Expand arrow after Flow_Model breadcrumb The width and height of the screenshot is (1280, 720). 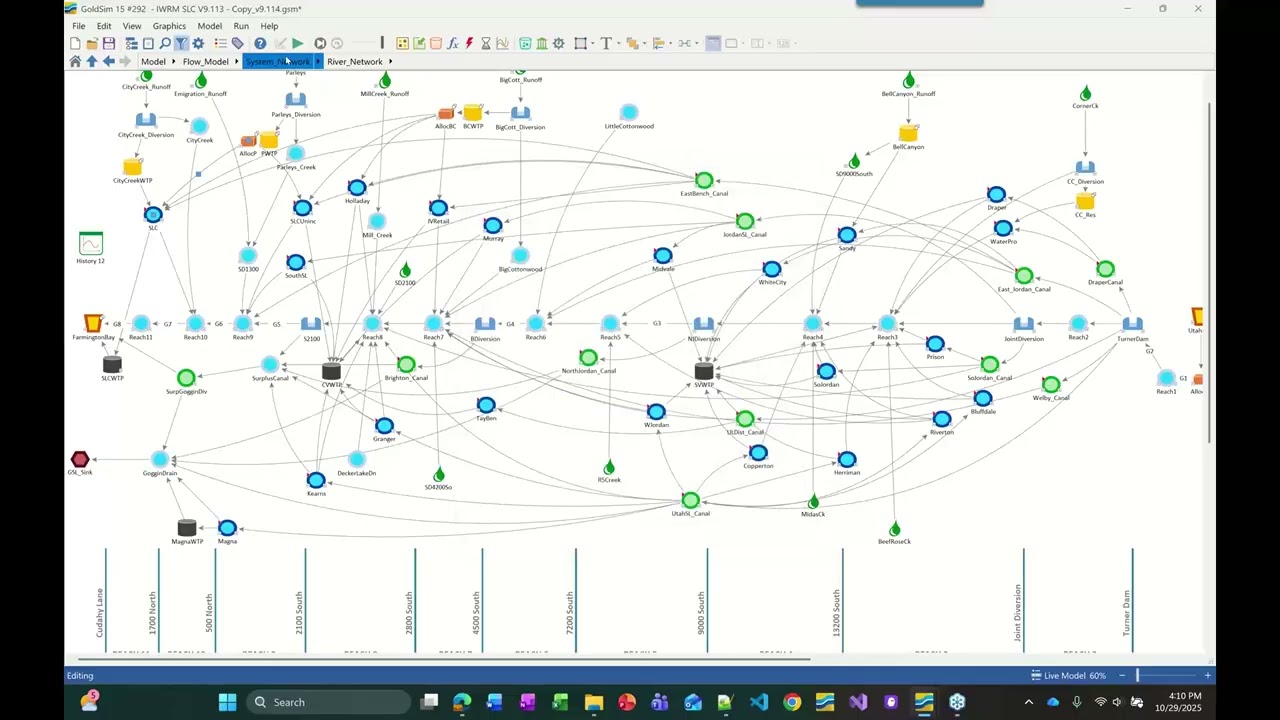[x=236, y=61]
